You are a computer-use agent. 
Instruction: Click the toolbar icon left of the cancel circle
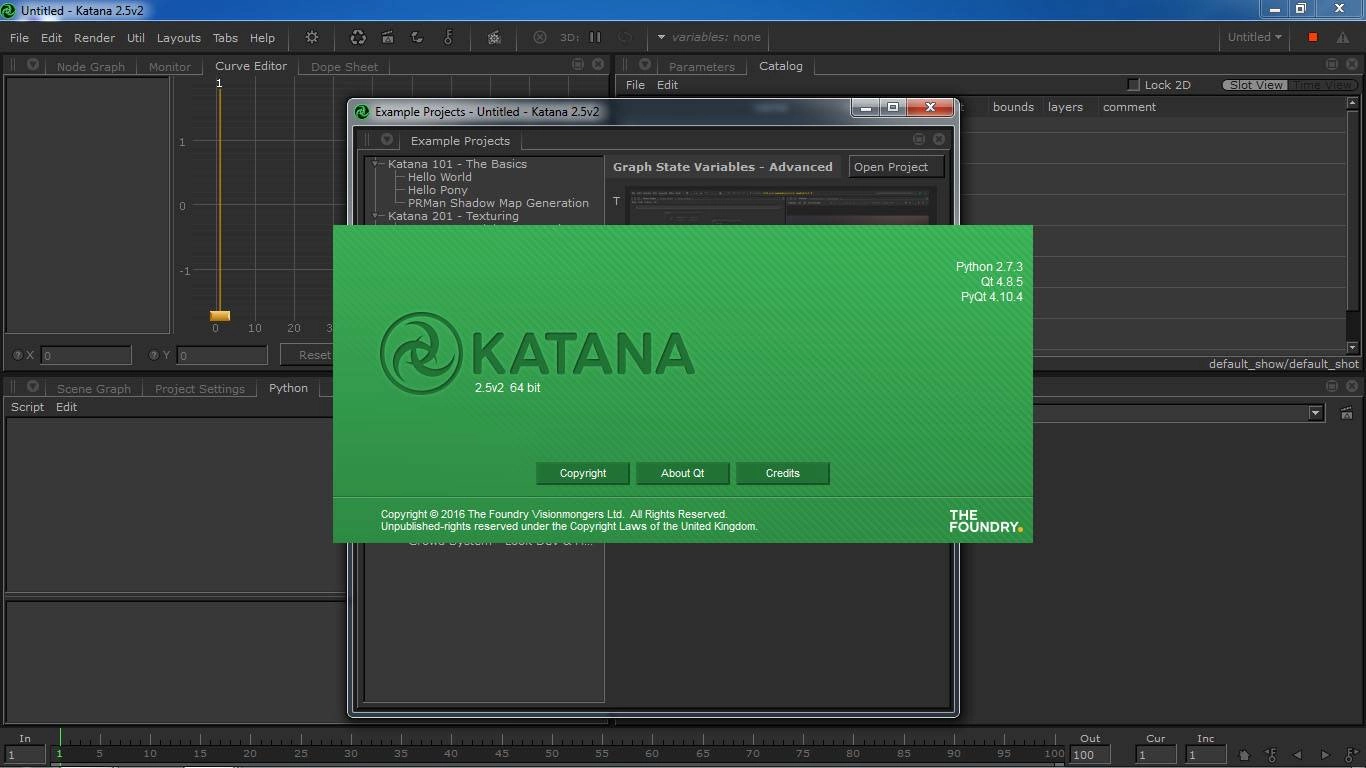coord(494,37)
